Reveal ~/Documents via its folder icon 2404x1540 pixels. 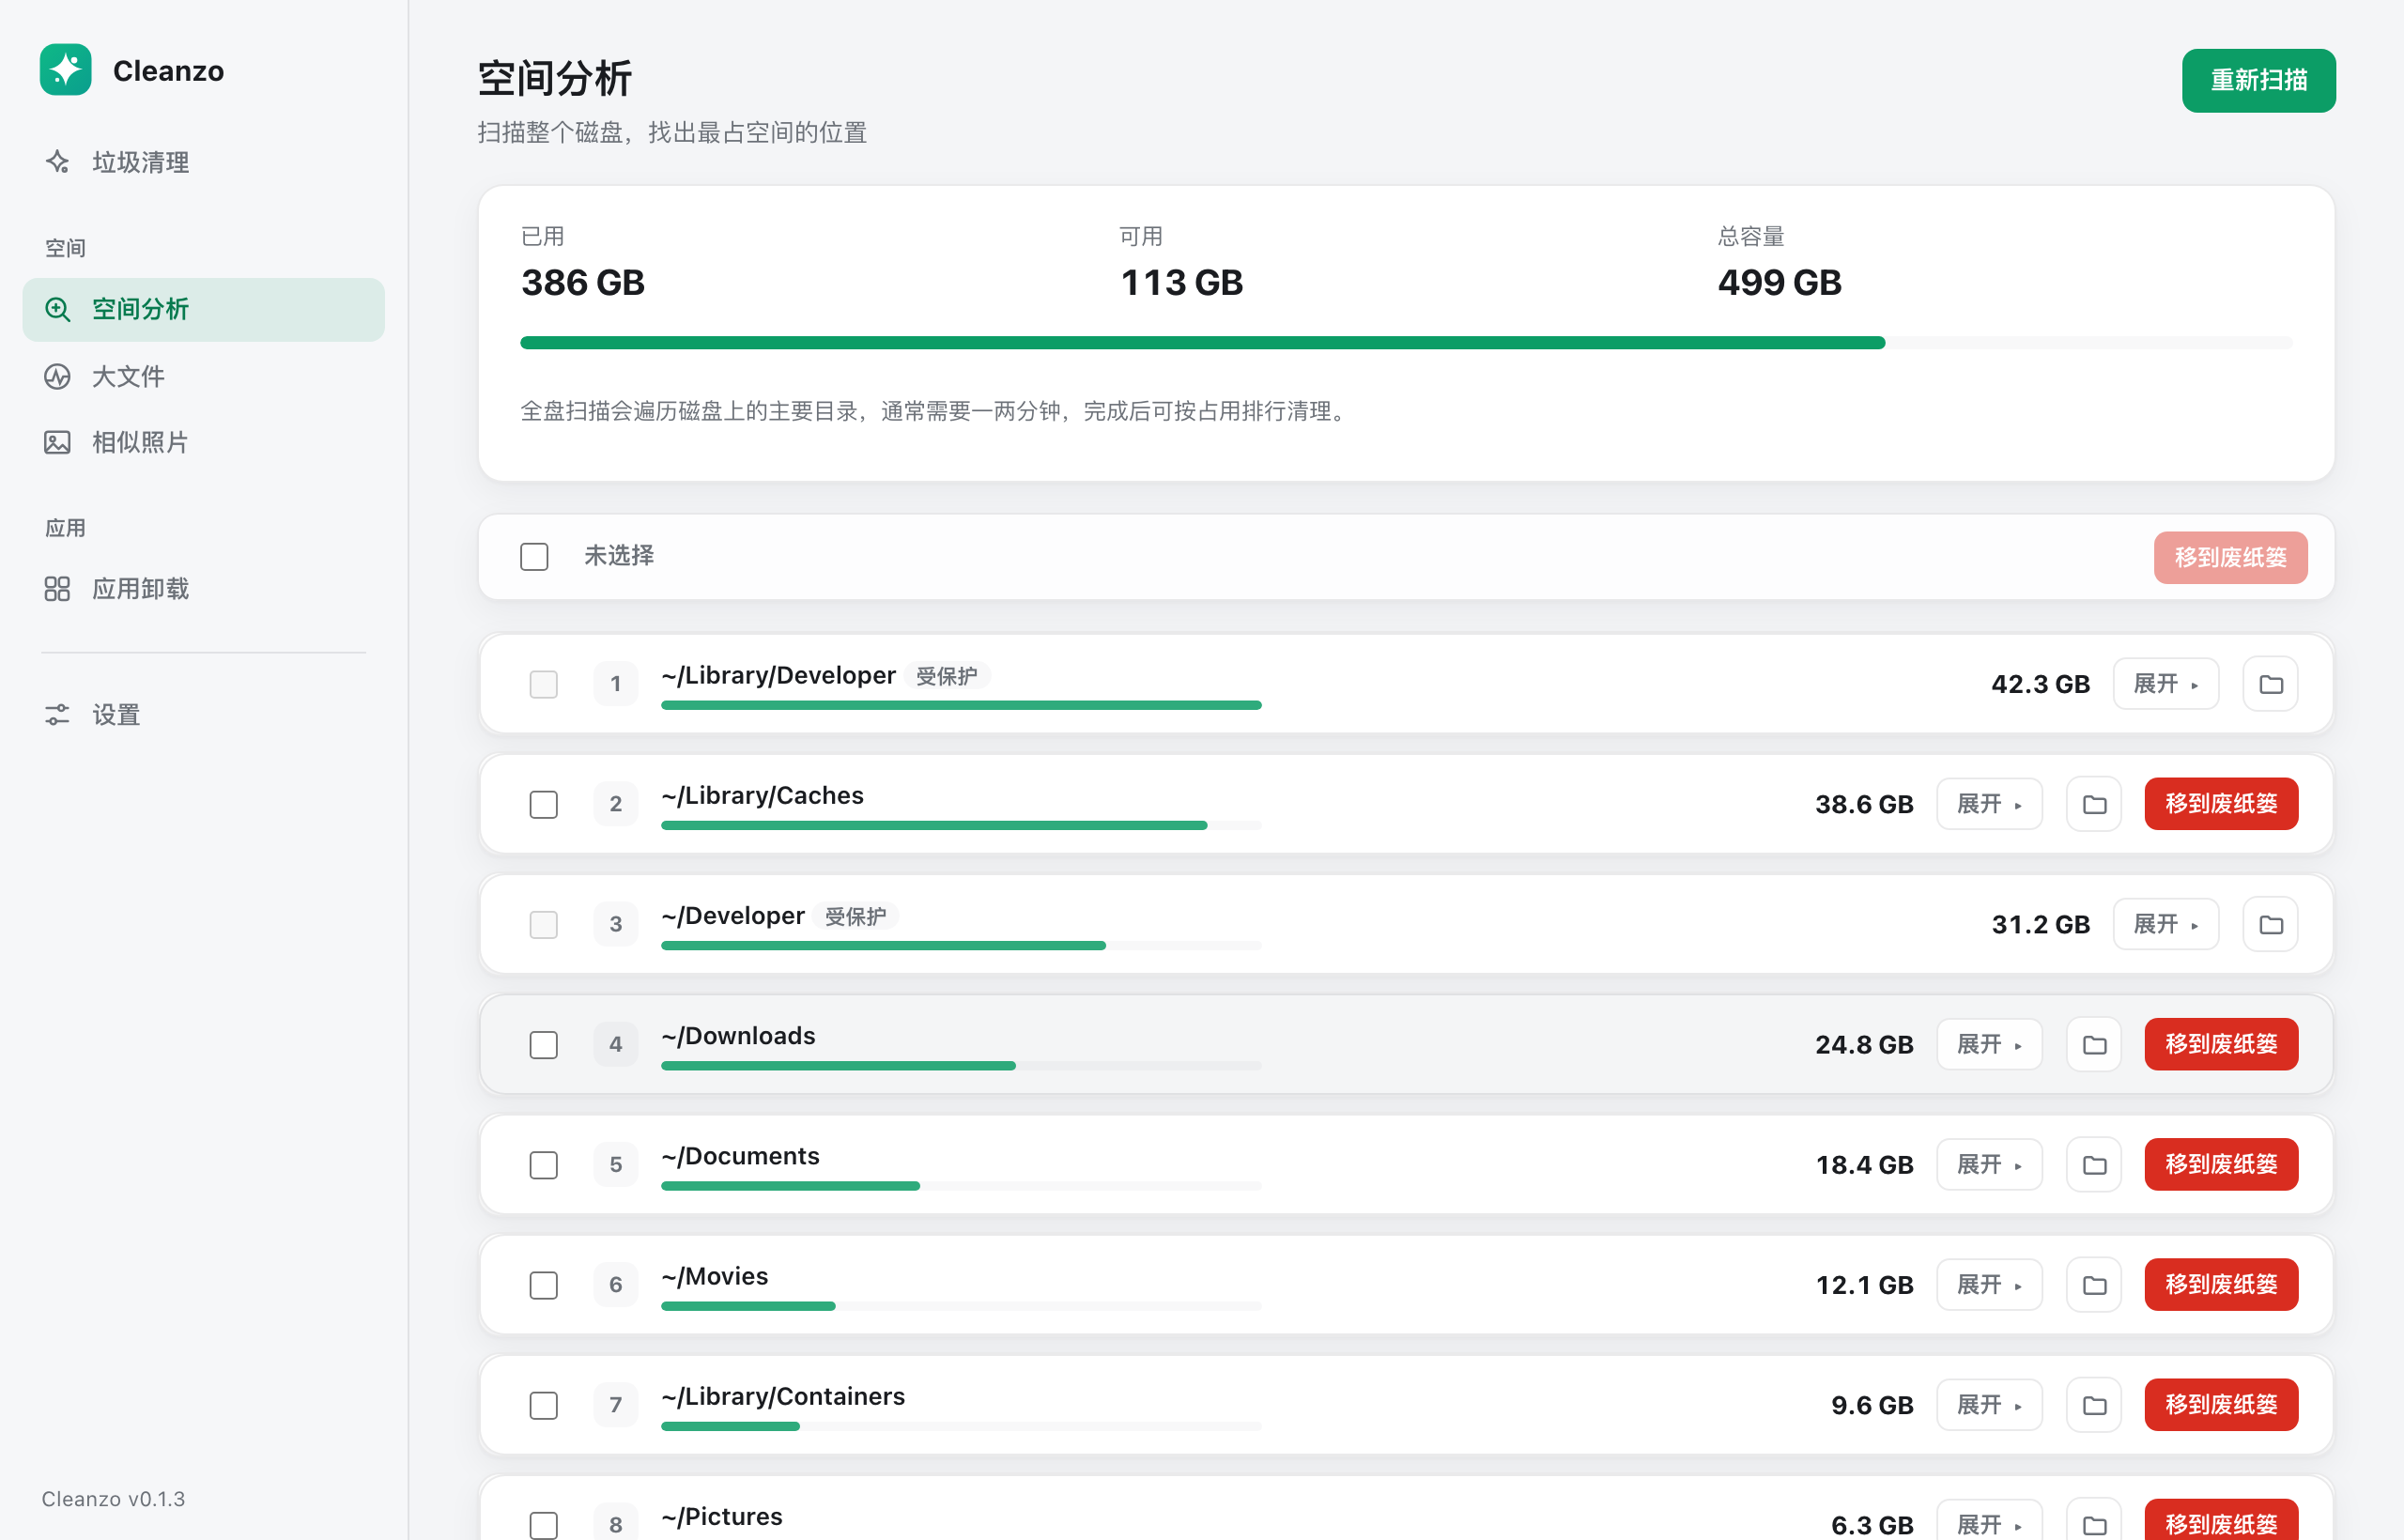(x=2094, y=1164)
